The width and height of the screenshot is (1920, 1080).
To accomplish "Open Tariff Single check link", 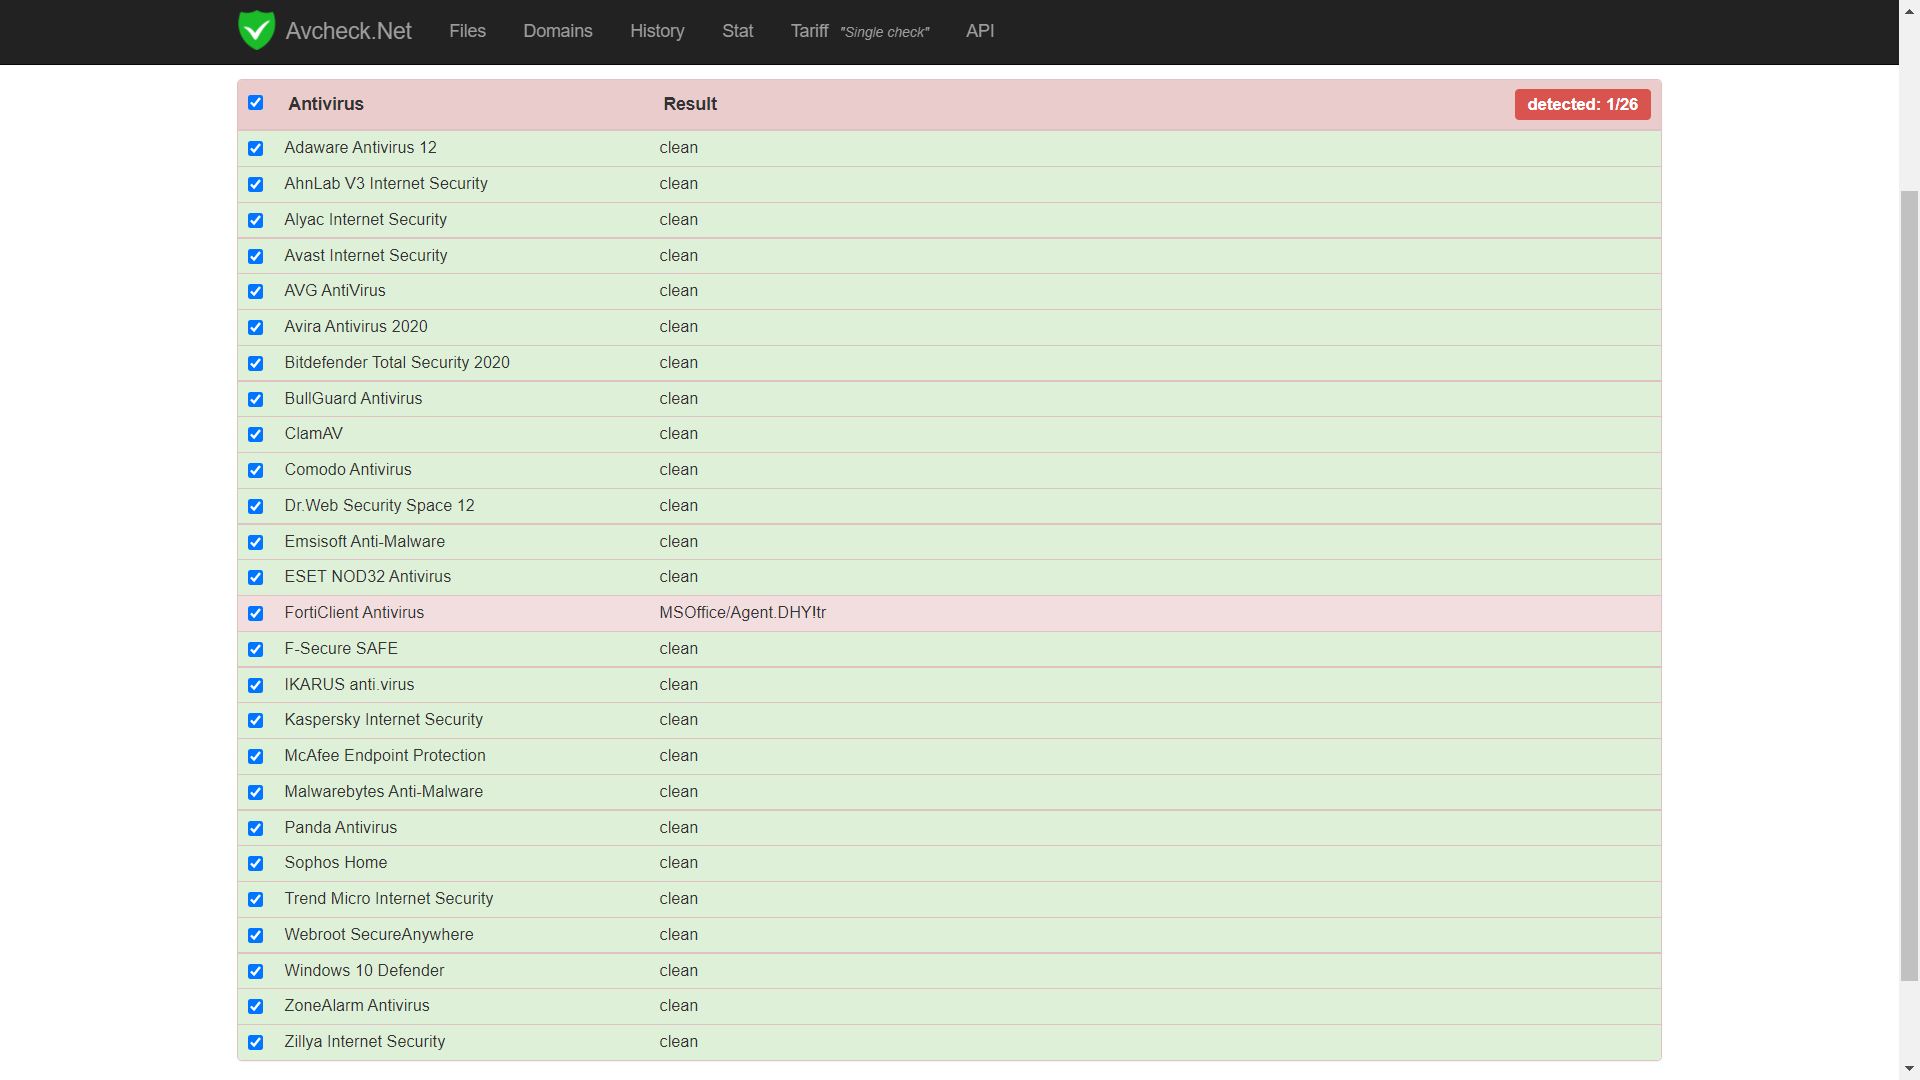I will (859, 31).
